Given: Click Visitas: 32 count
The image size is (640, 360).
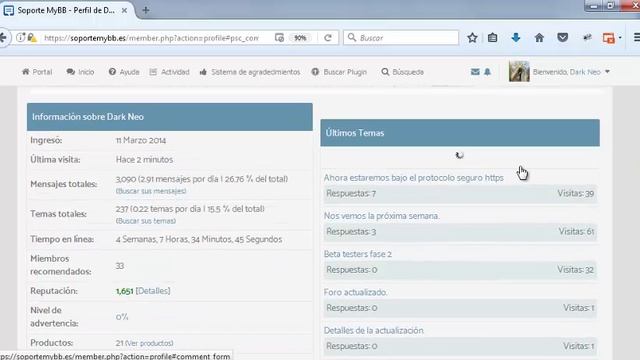Looking at the screenshot, I should click(x=576, y=270).
